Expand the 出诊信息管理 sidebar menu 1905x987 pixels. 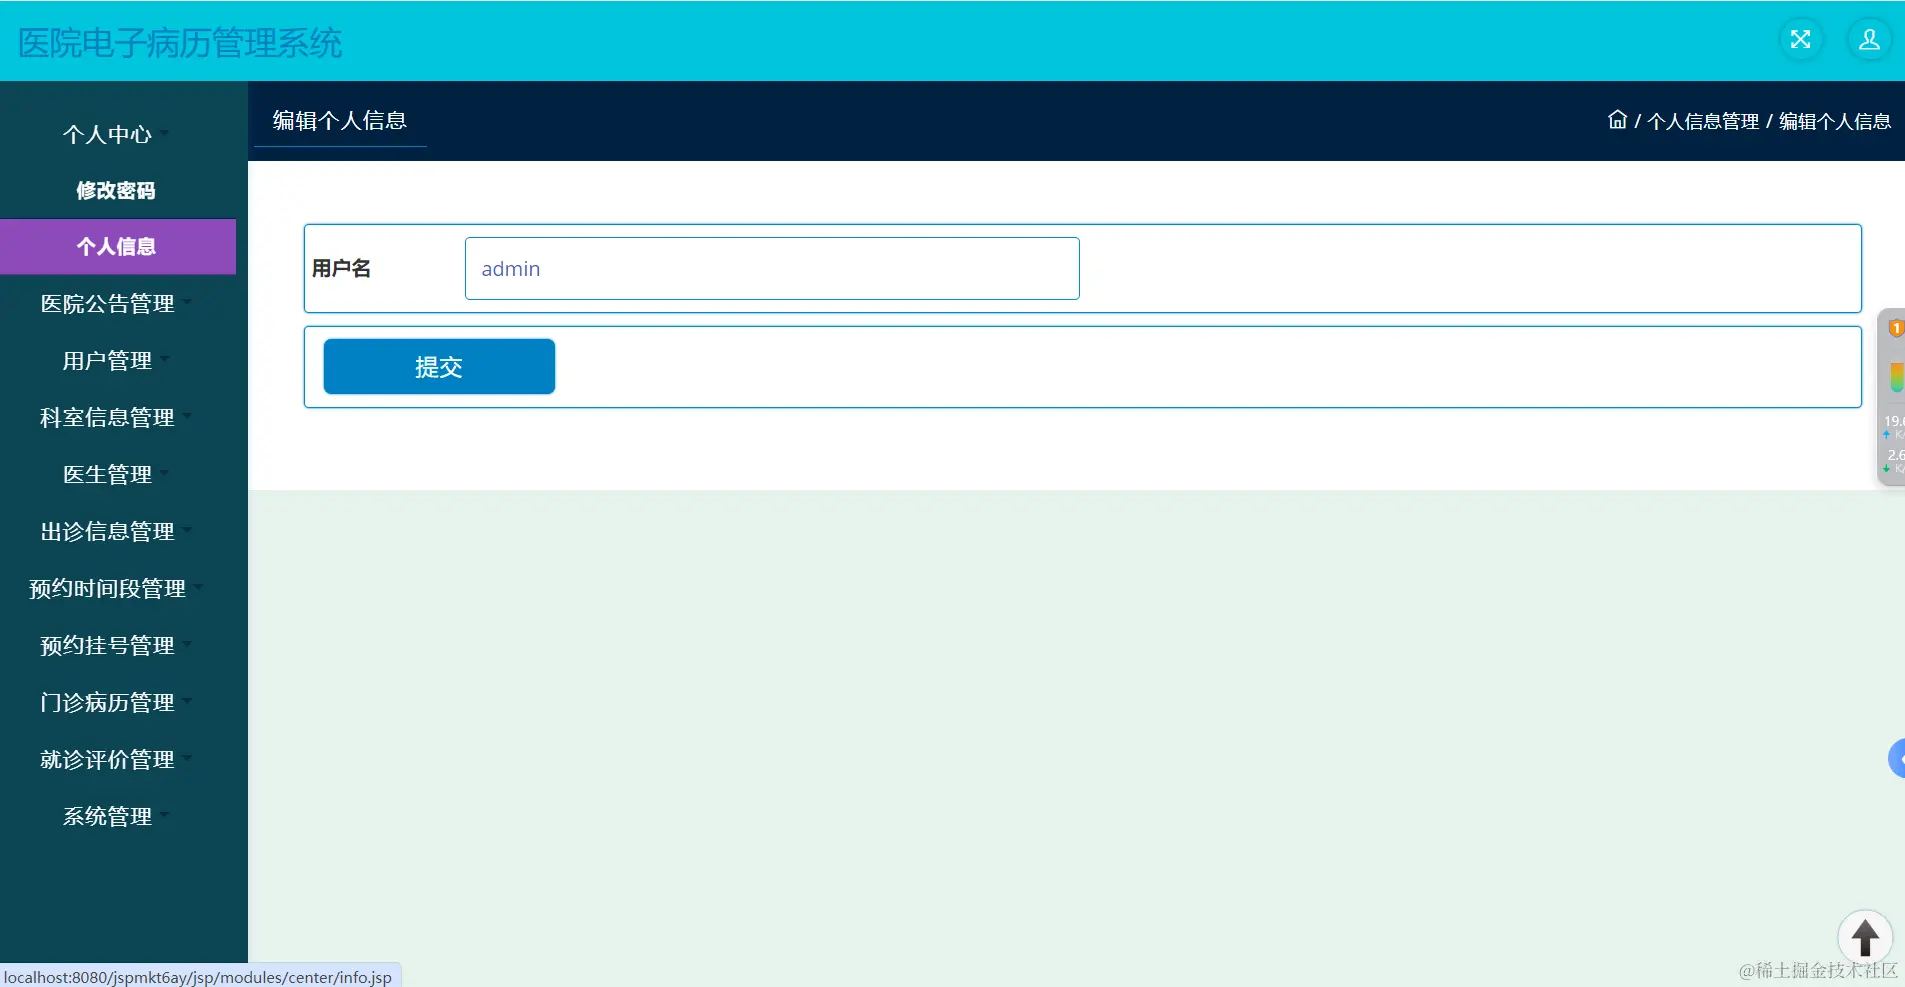click(117, 531)
